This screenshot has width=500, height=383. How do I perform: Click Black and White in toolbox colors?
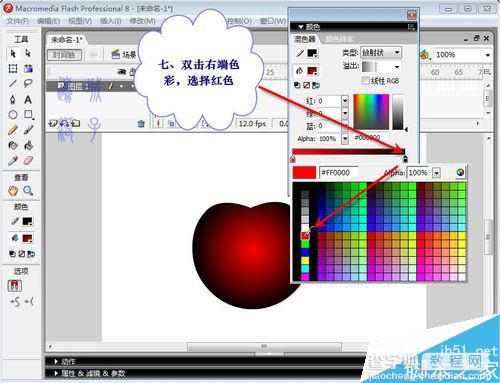pyautogui.click(x=12, y=254)
